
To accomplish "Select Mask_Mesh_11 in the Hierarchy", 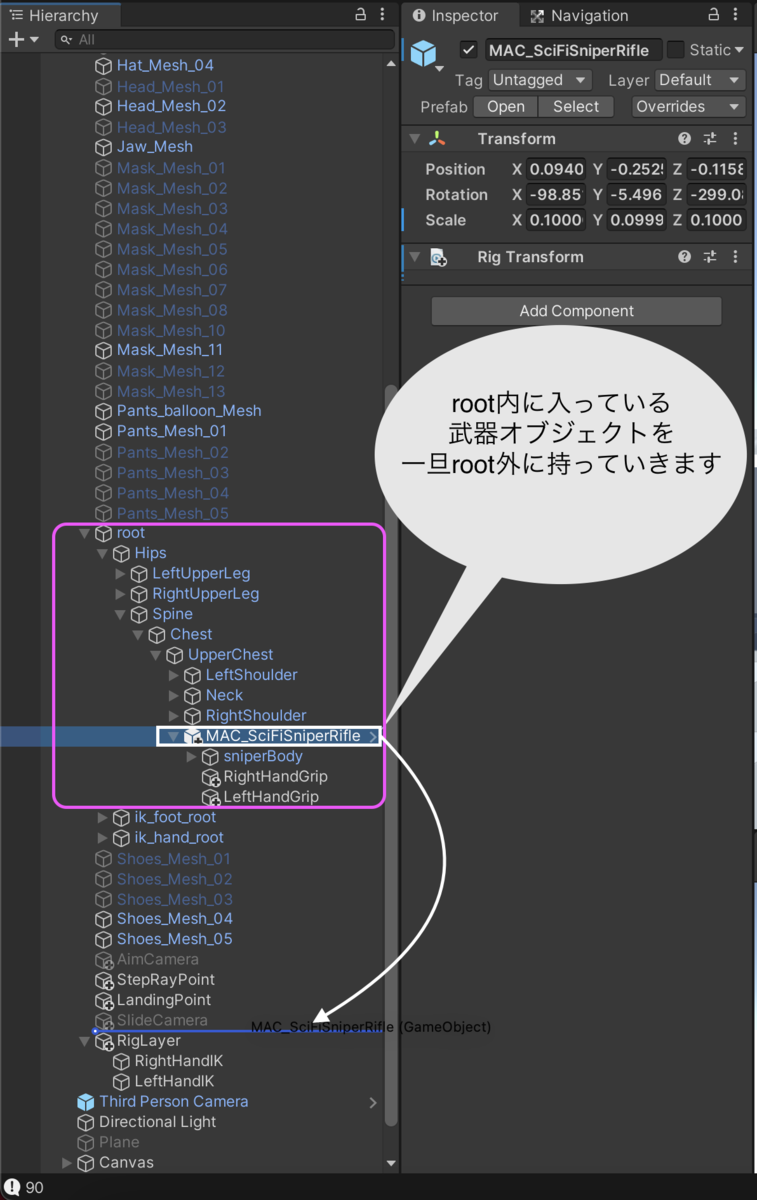I will [x=170, y=350].
